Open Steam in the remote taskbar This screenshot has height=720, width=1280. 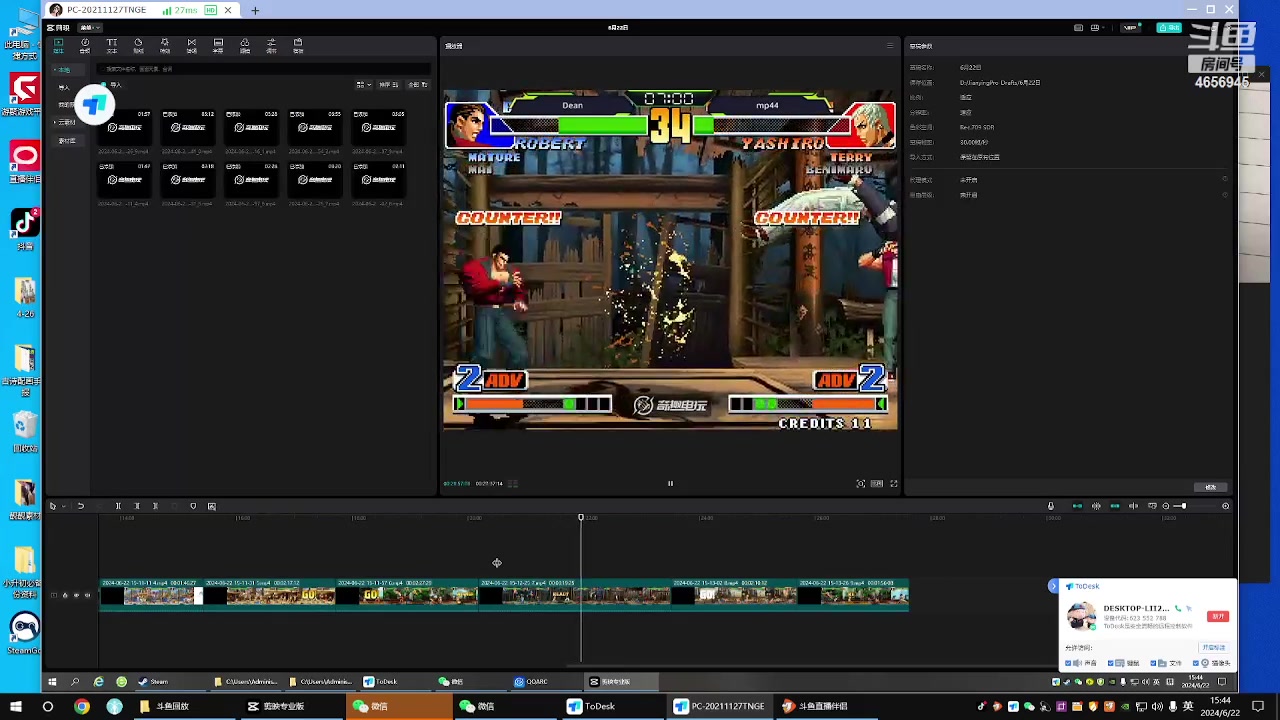[x=153, y=682]
